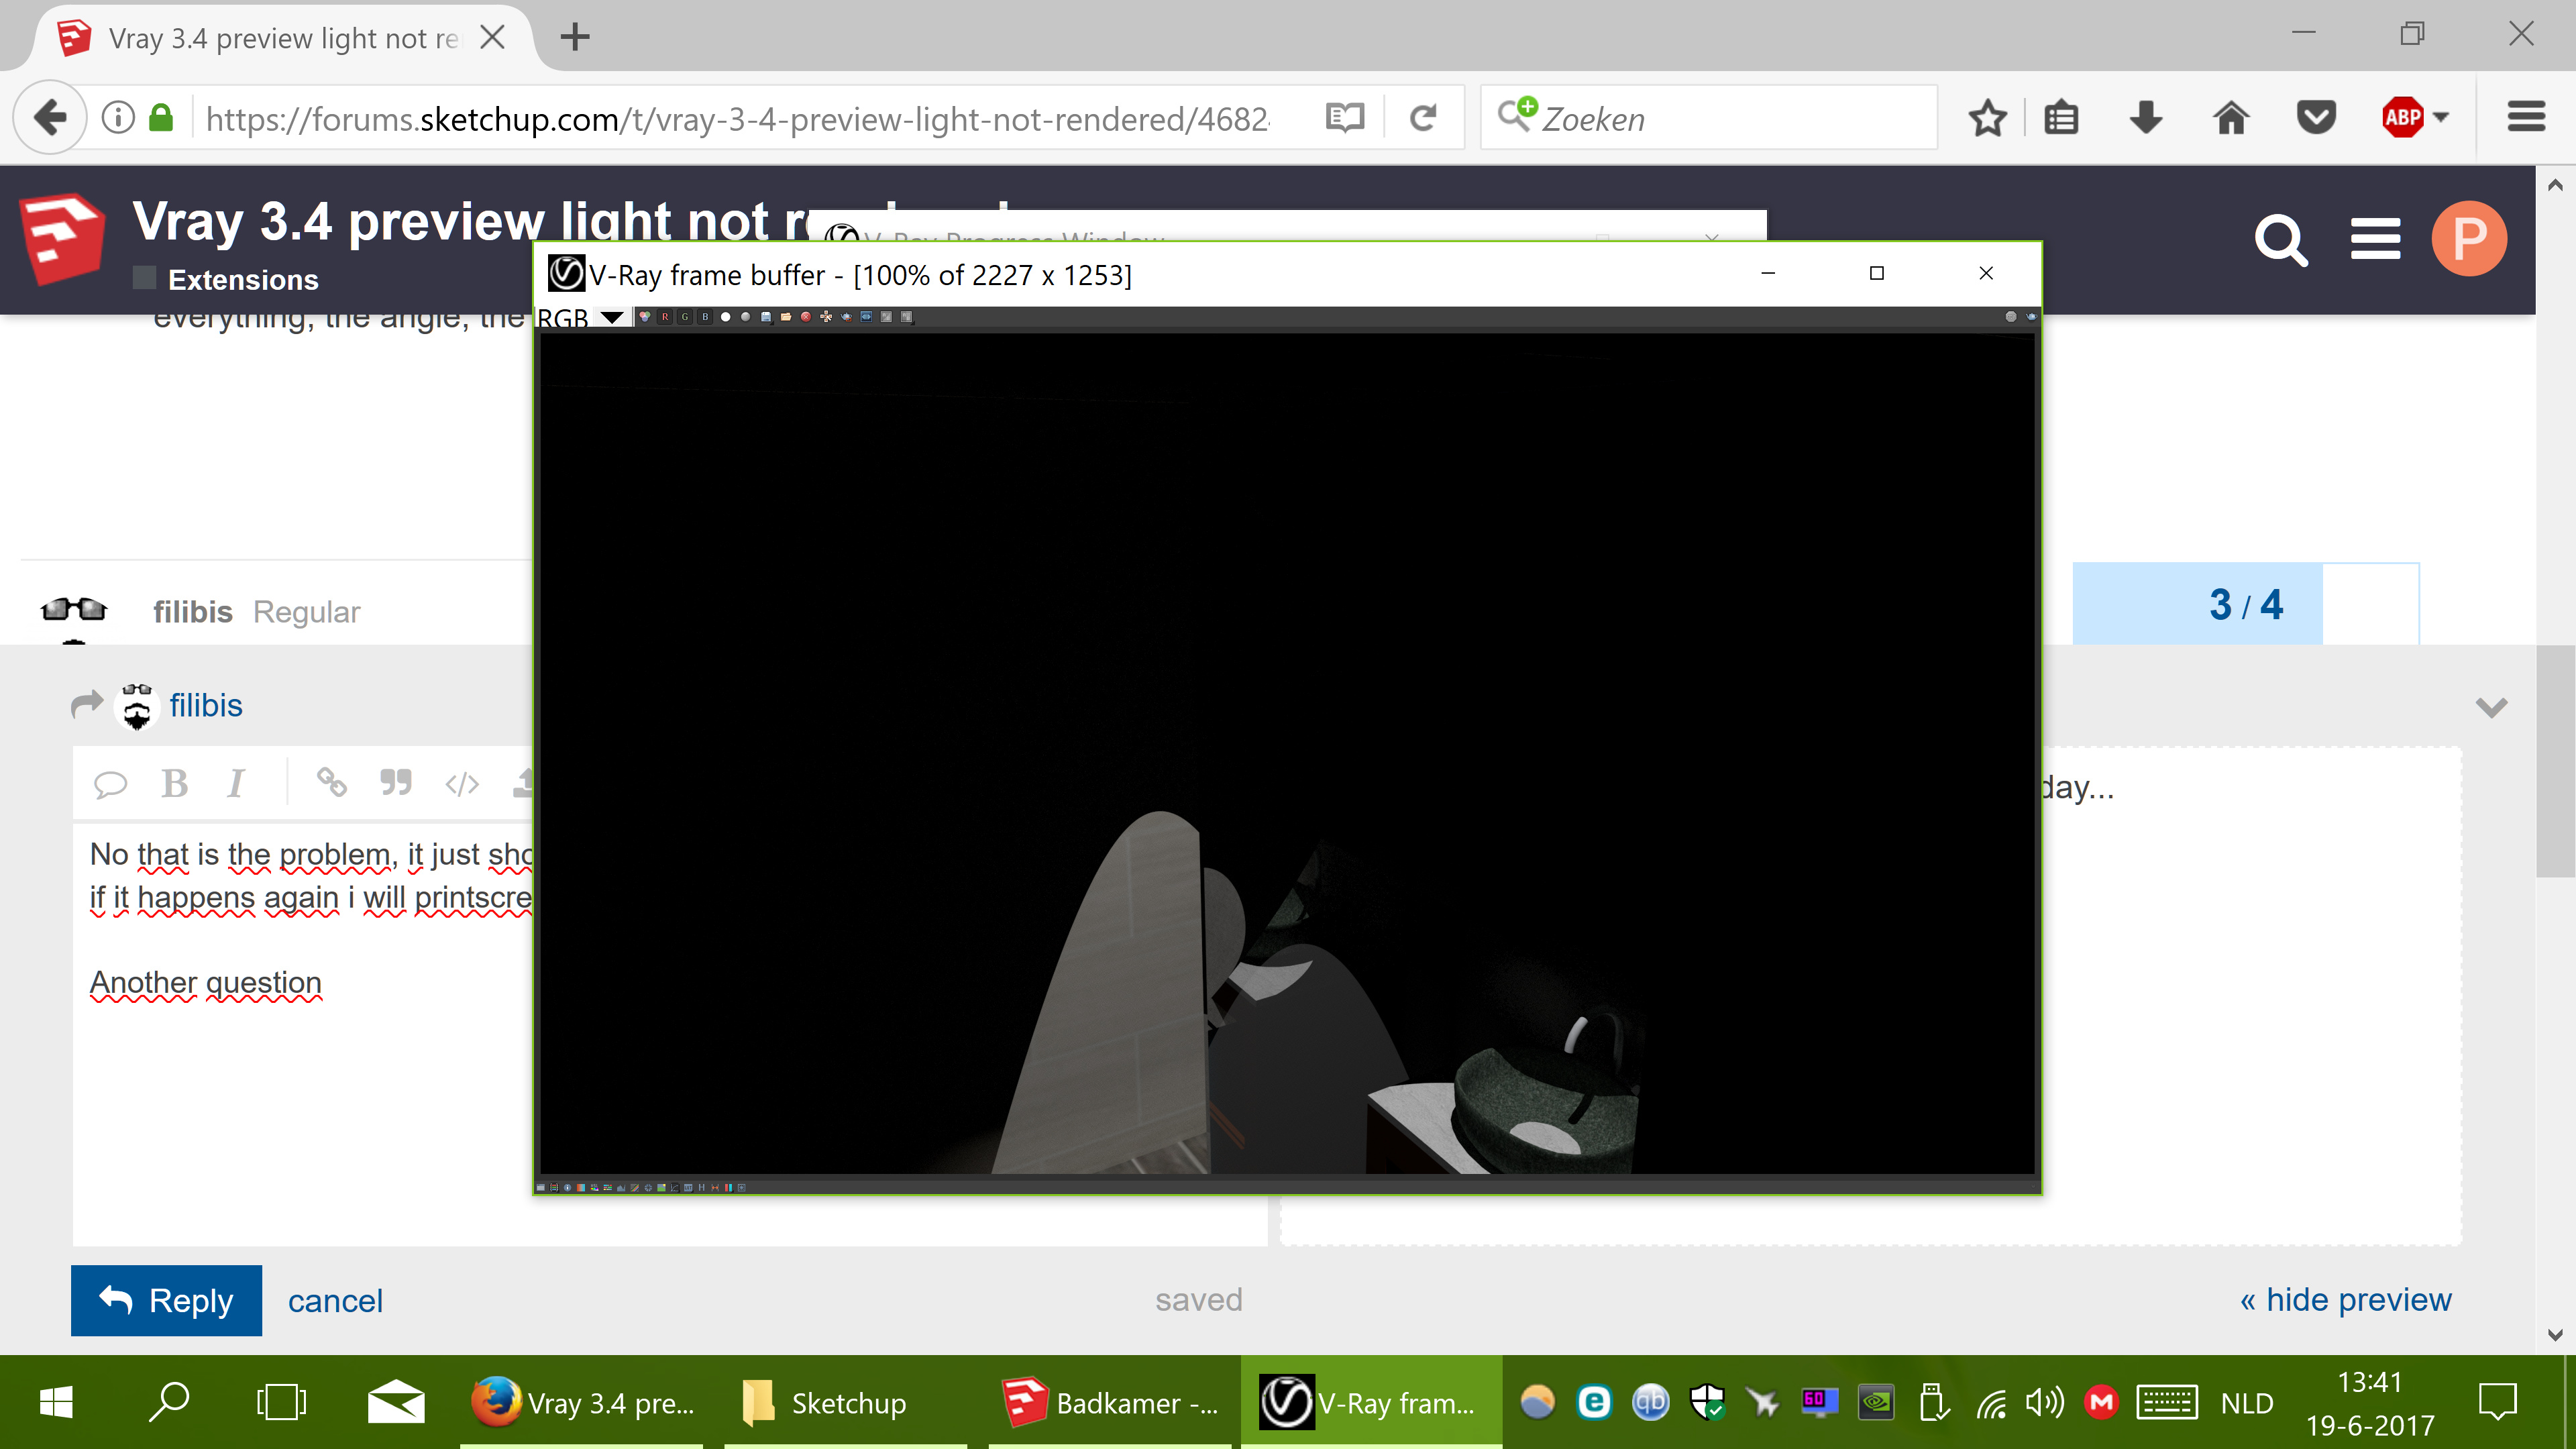
Task: Show pixel information (i) icon
Action: 568,1188
